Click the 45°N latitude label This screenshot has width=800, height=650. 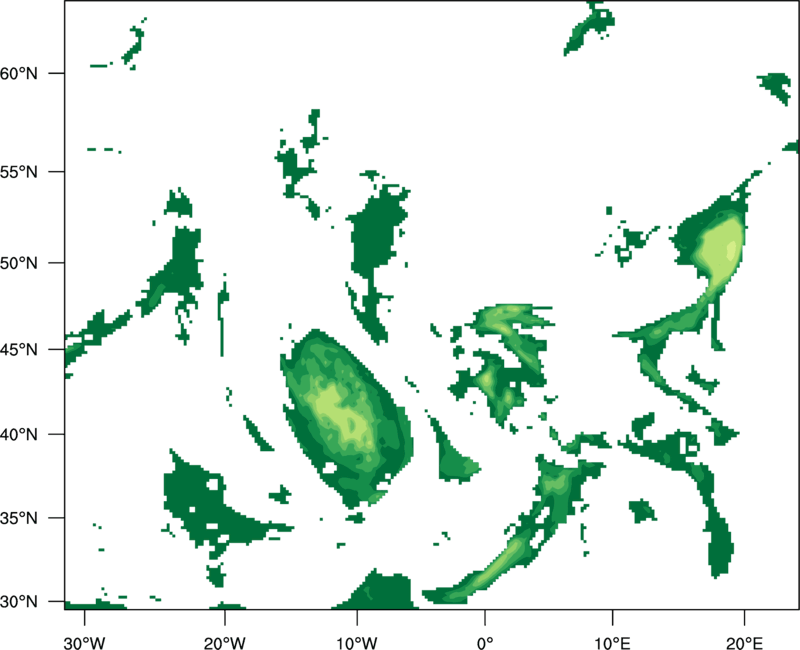pos(19,350)
